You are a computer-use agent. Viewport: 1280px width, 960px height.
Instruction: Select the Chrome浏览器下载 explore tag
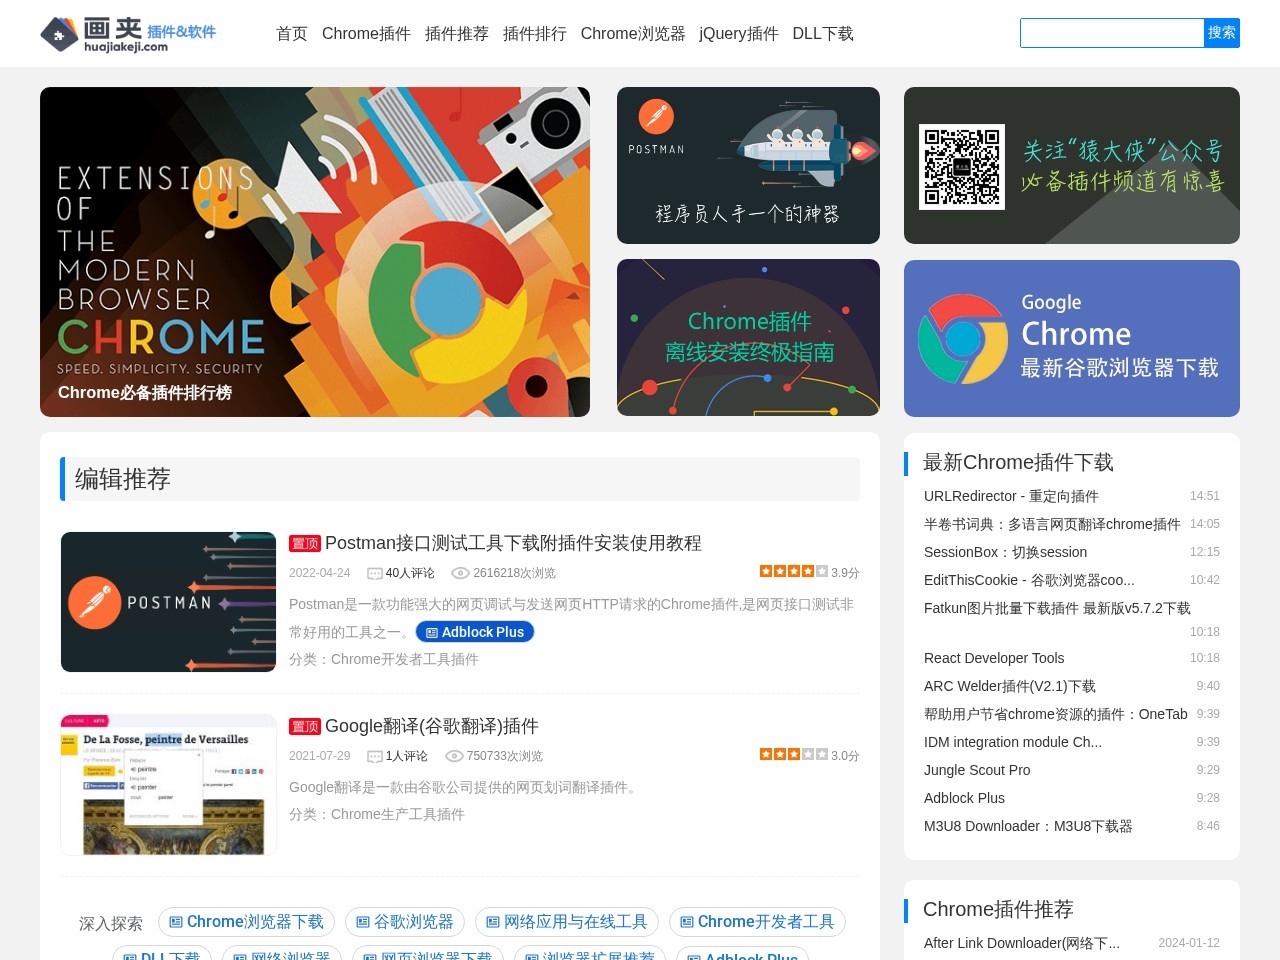click(x=246, y=922)
